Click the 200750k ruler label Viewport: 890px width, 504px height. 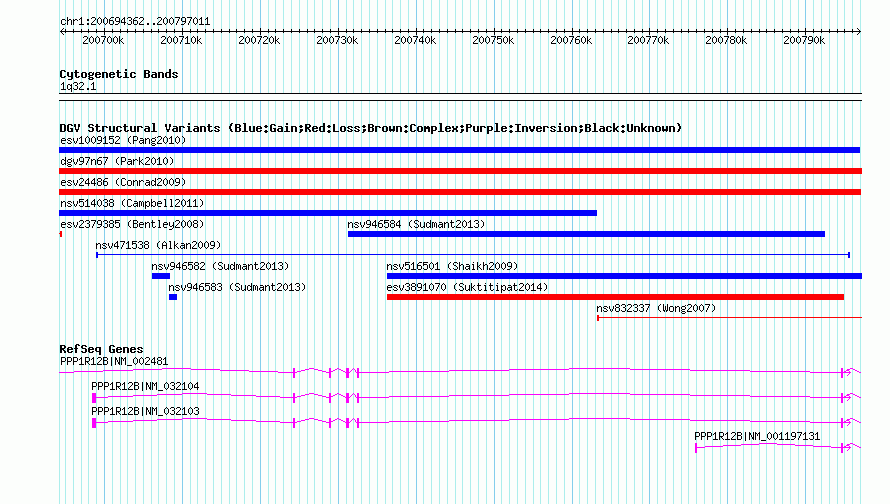point(493,40)
